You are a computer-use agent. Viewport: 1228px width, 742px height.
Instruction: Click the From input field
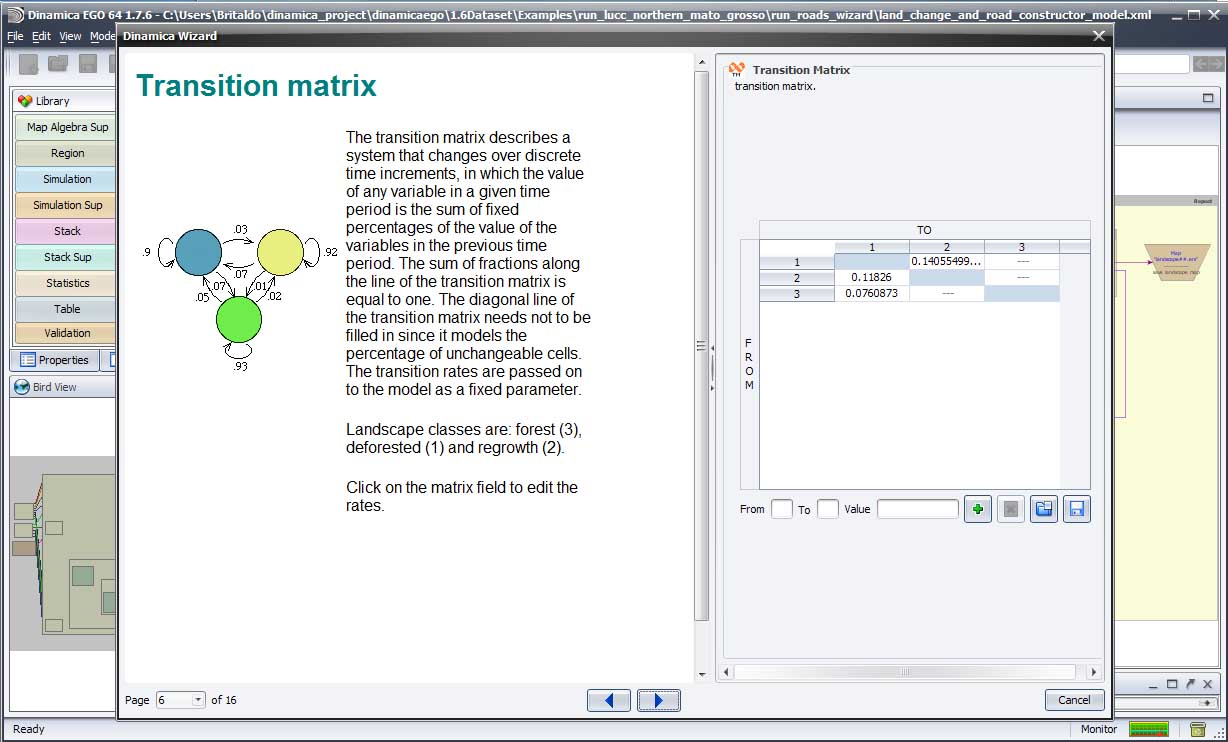point(782,509)
